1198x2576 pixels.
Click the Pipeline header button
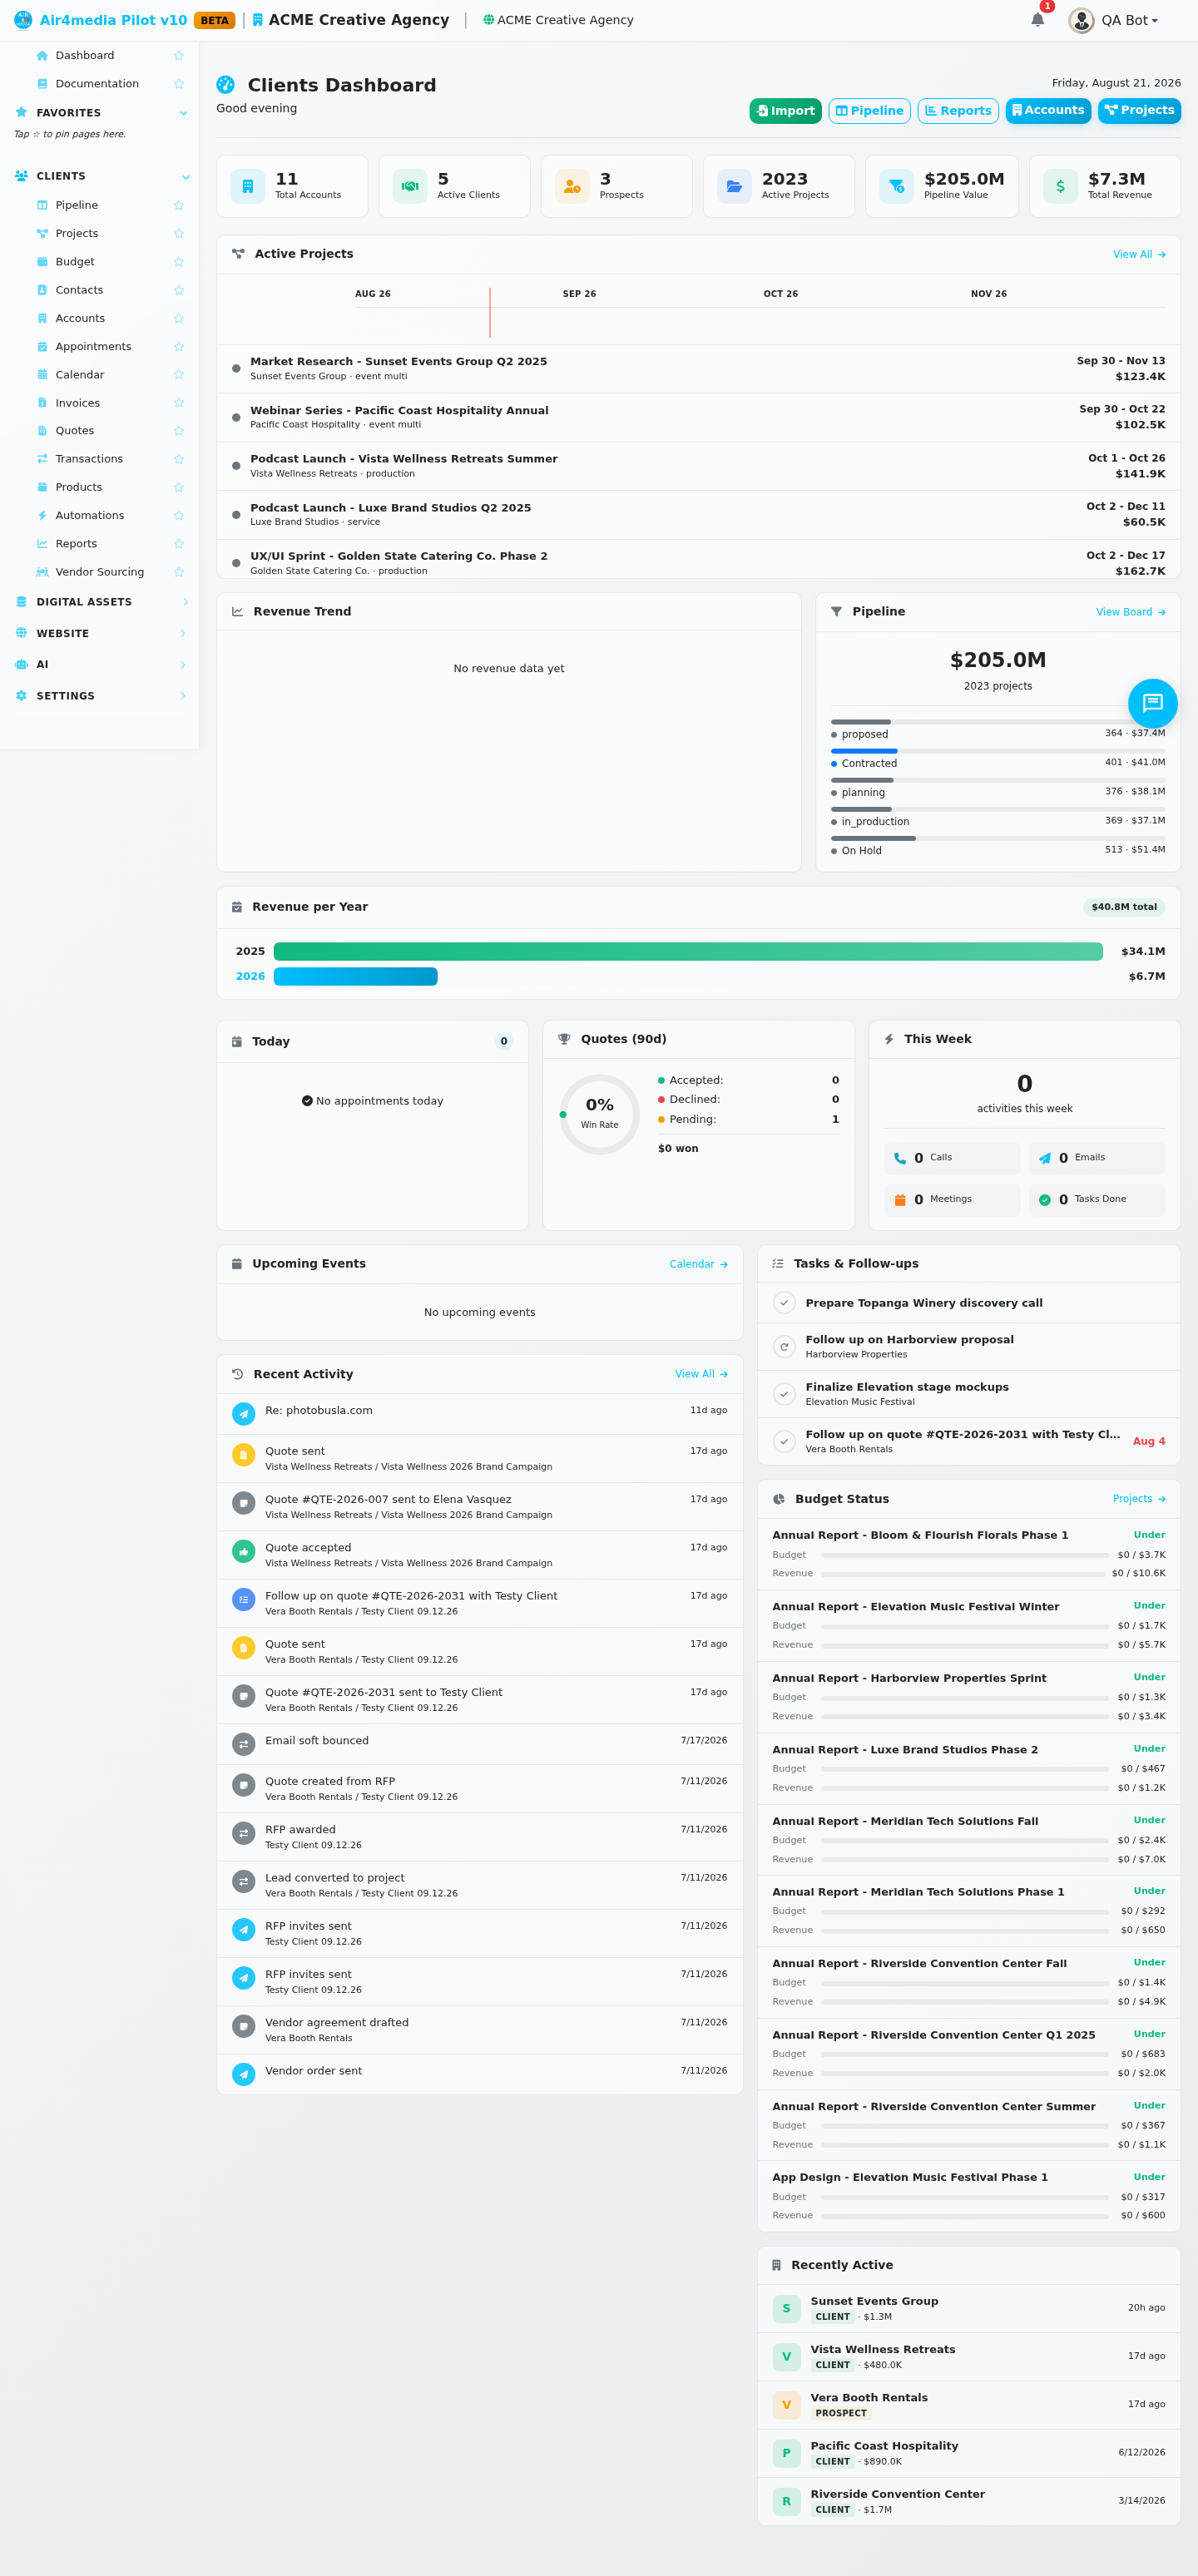point(869,111)
